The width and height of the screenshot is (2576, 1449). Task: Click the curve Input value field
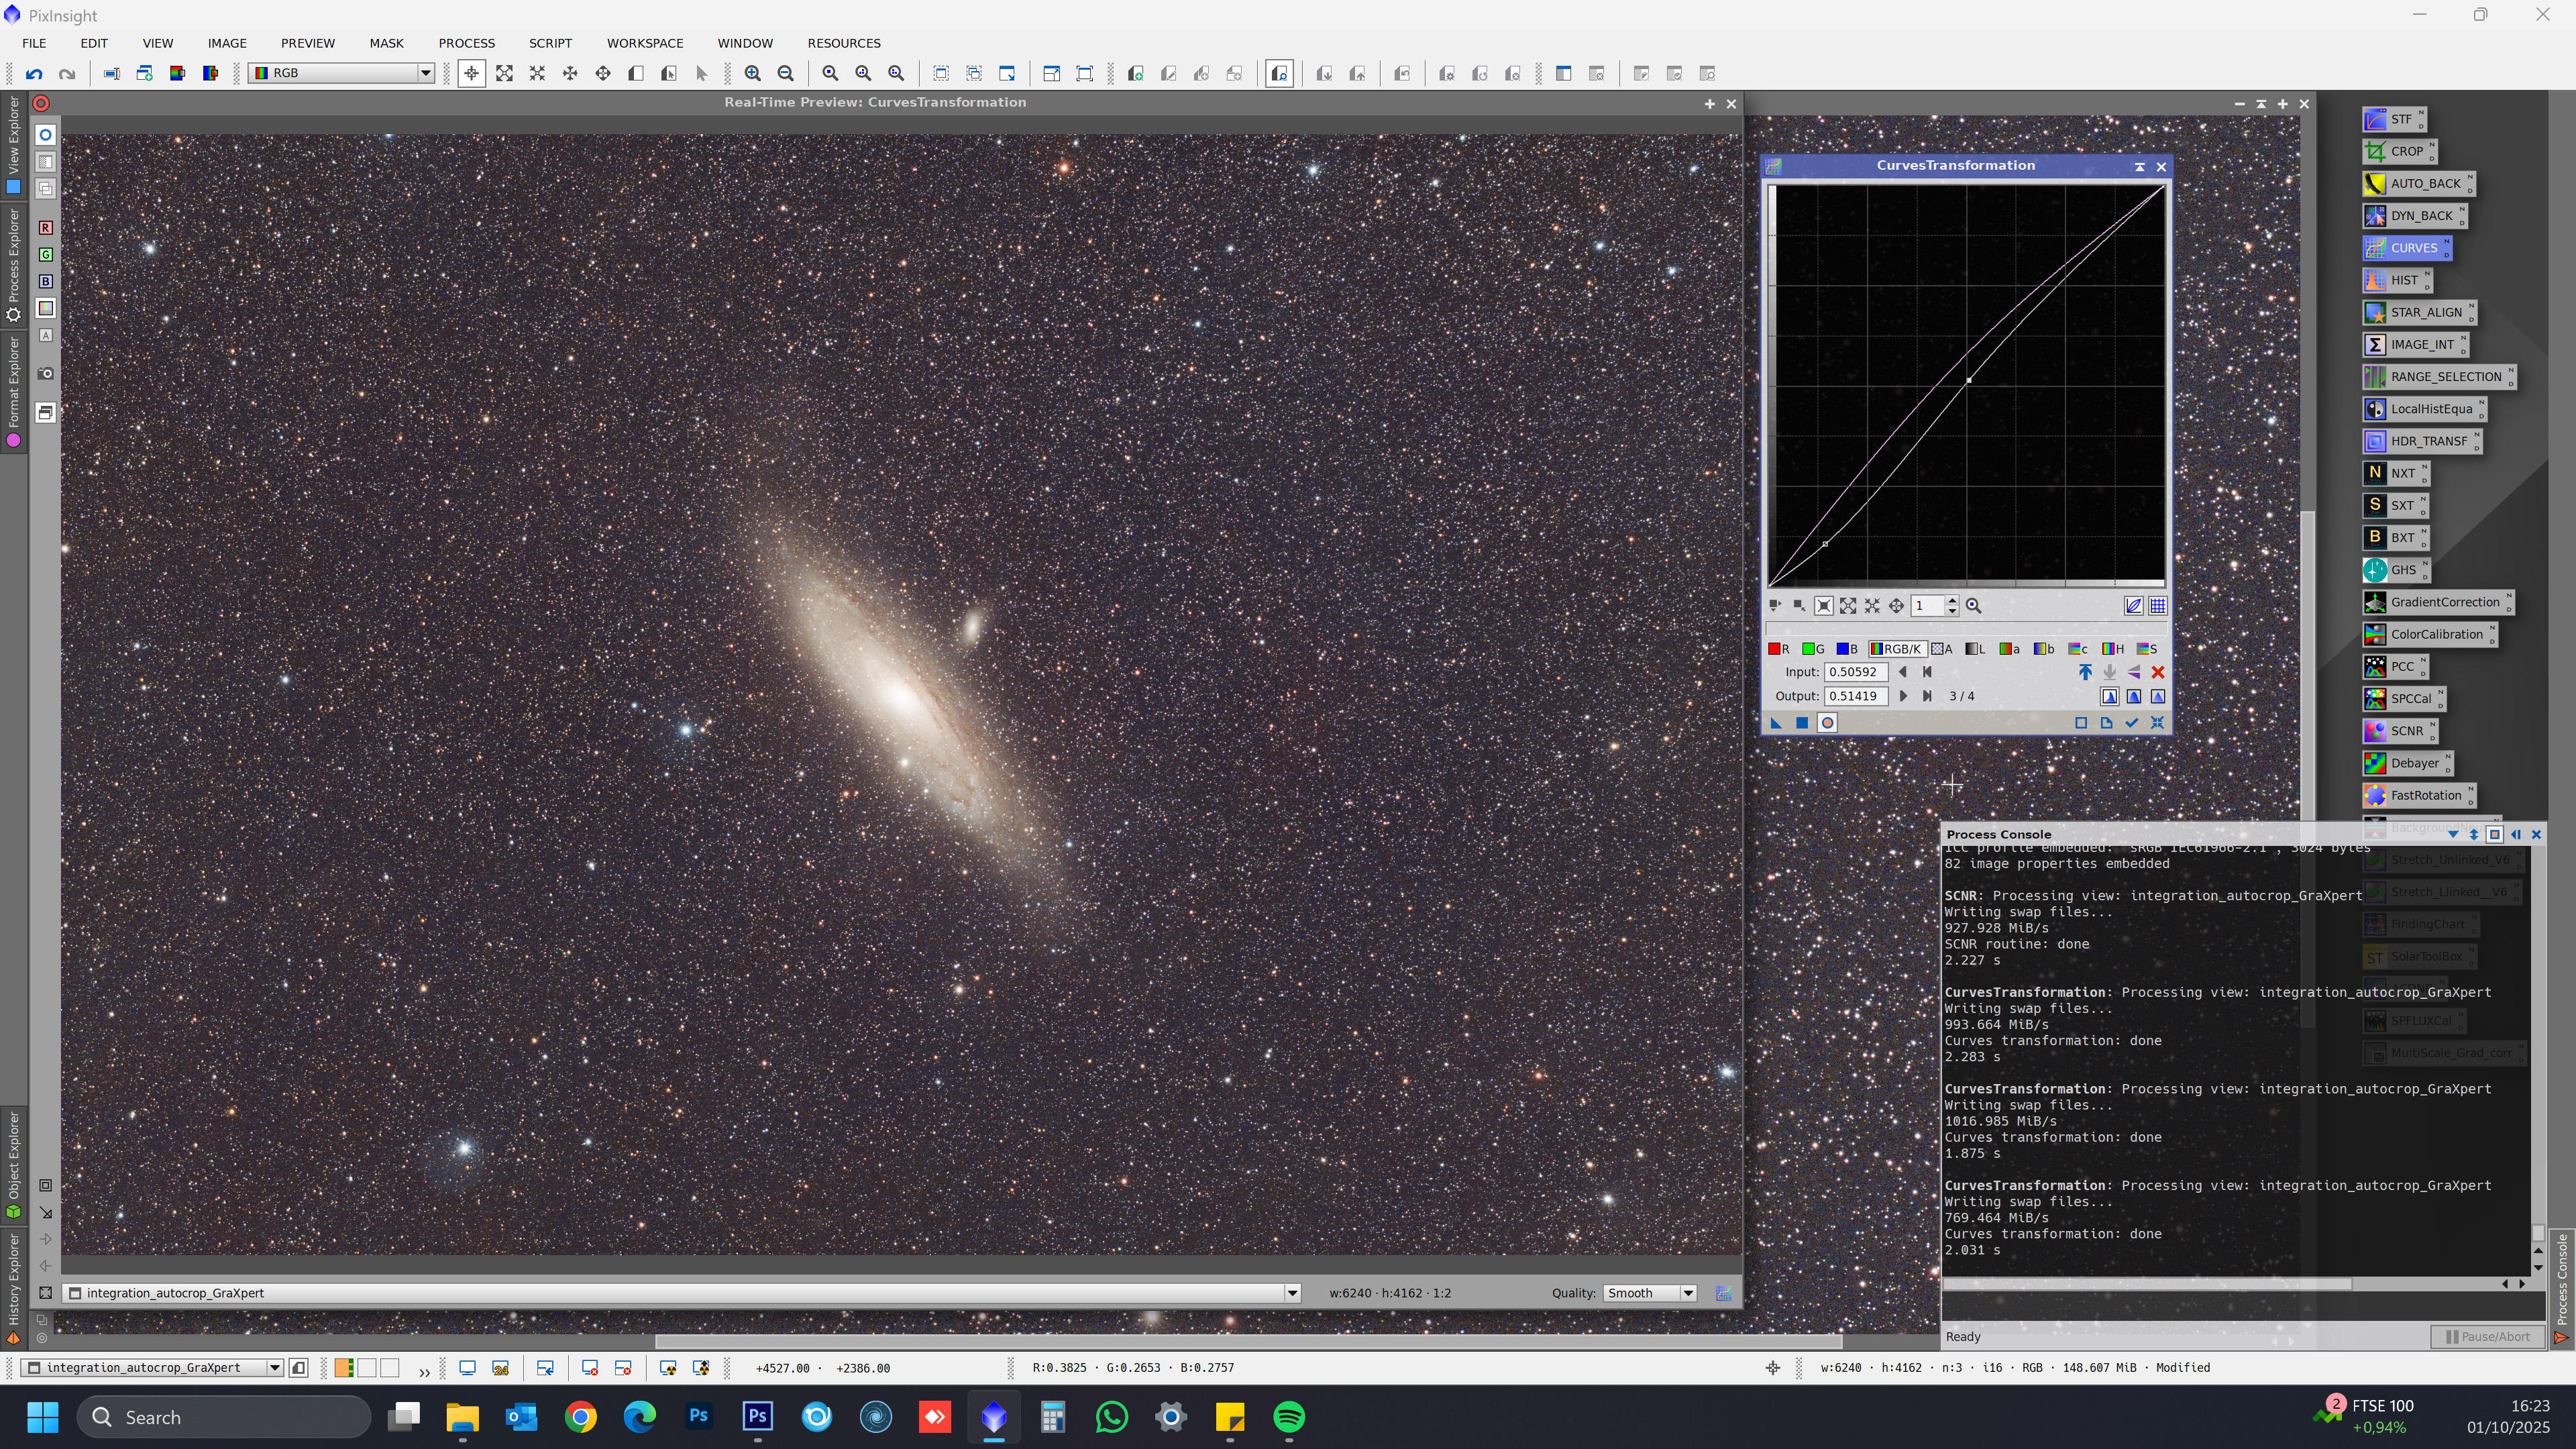(x=1855, y=672)
